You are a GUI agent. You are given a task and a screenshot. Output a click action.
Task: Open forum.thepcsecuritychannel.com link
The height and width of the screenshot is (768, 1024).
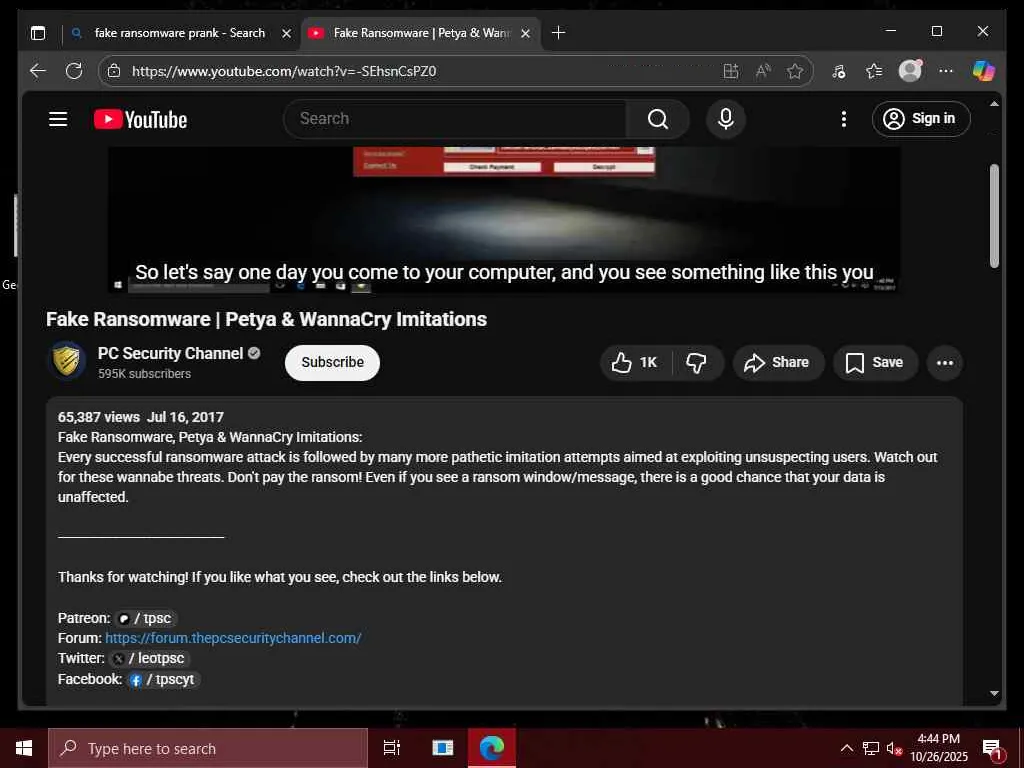coord(233,638)
